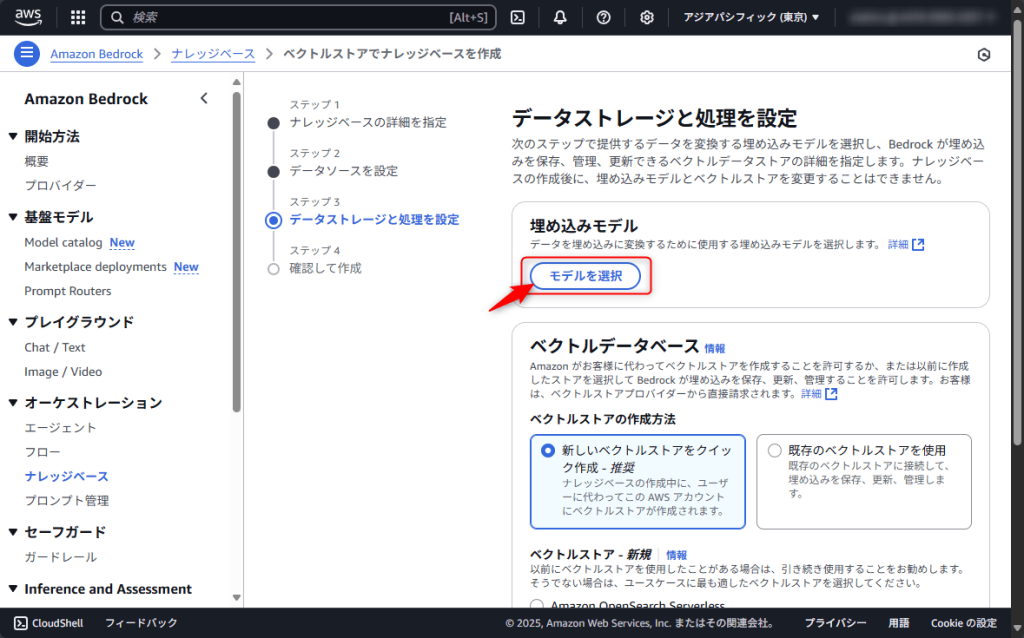Open エージェント in the sidebar
Screen dimensions: 1024x638
coord(60,428)
